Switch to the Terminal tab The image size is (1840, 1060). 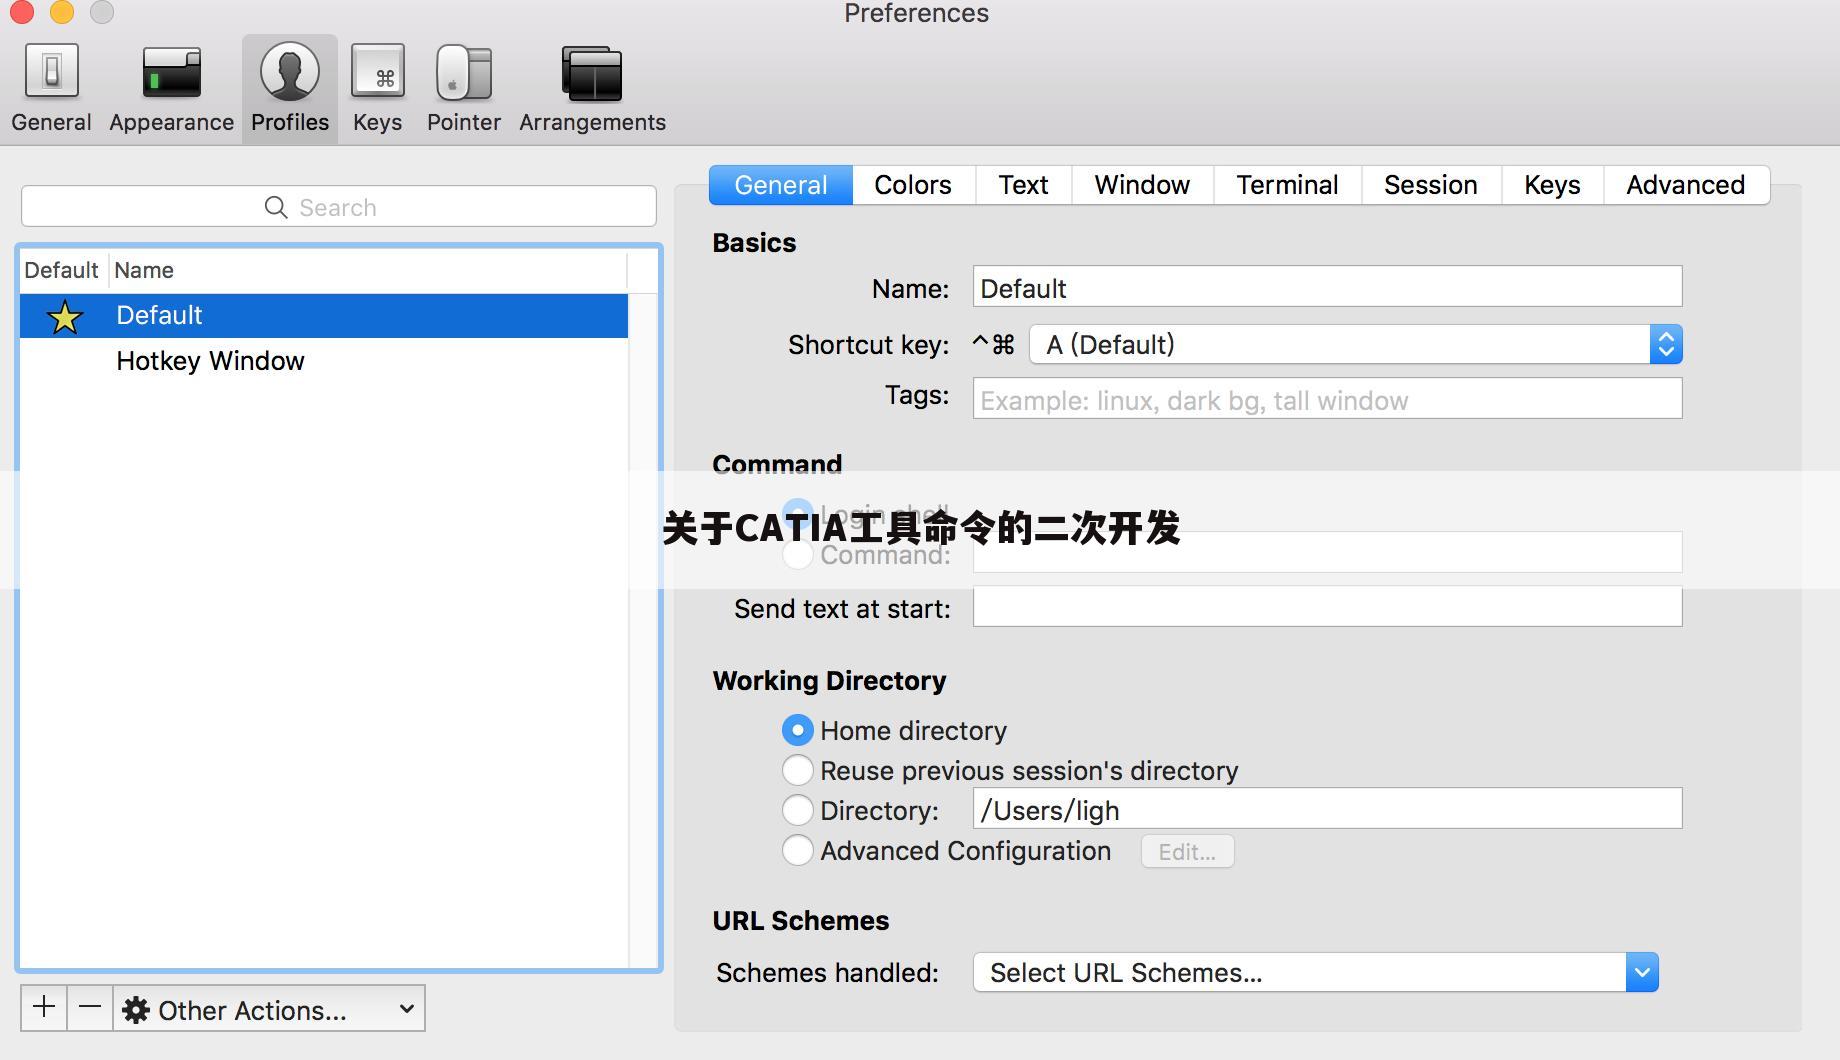point(1286,185)
